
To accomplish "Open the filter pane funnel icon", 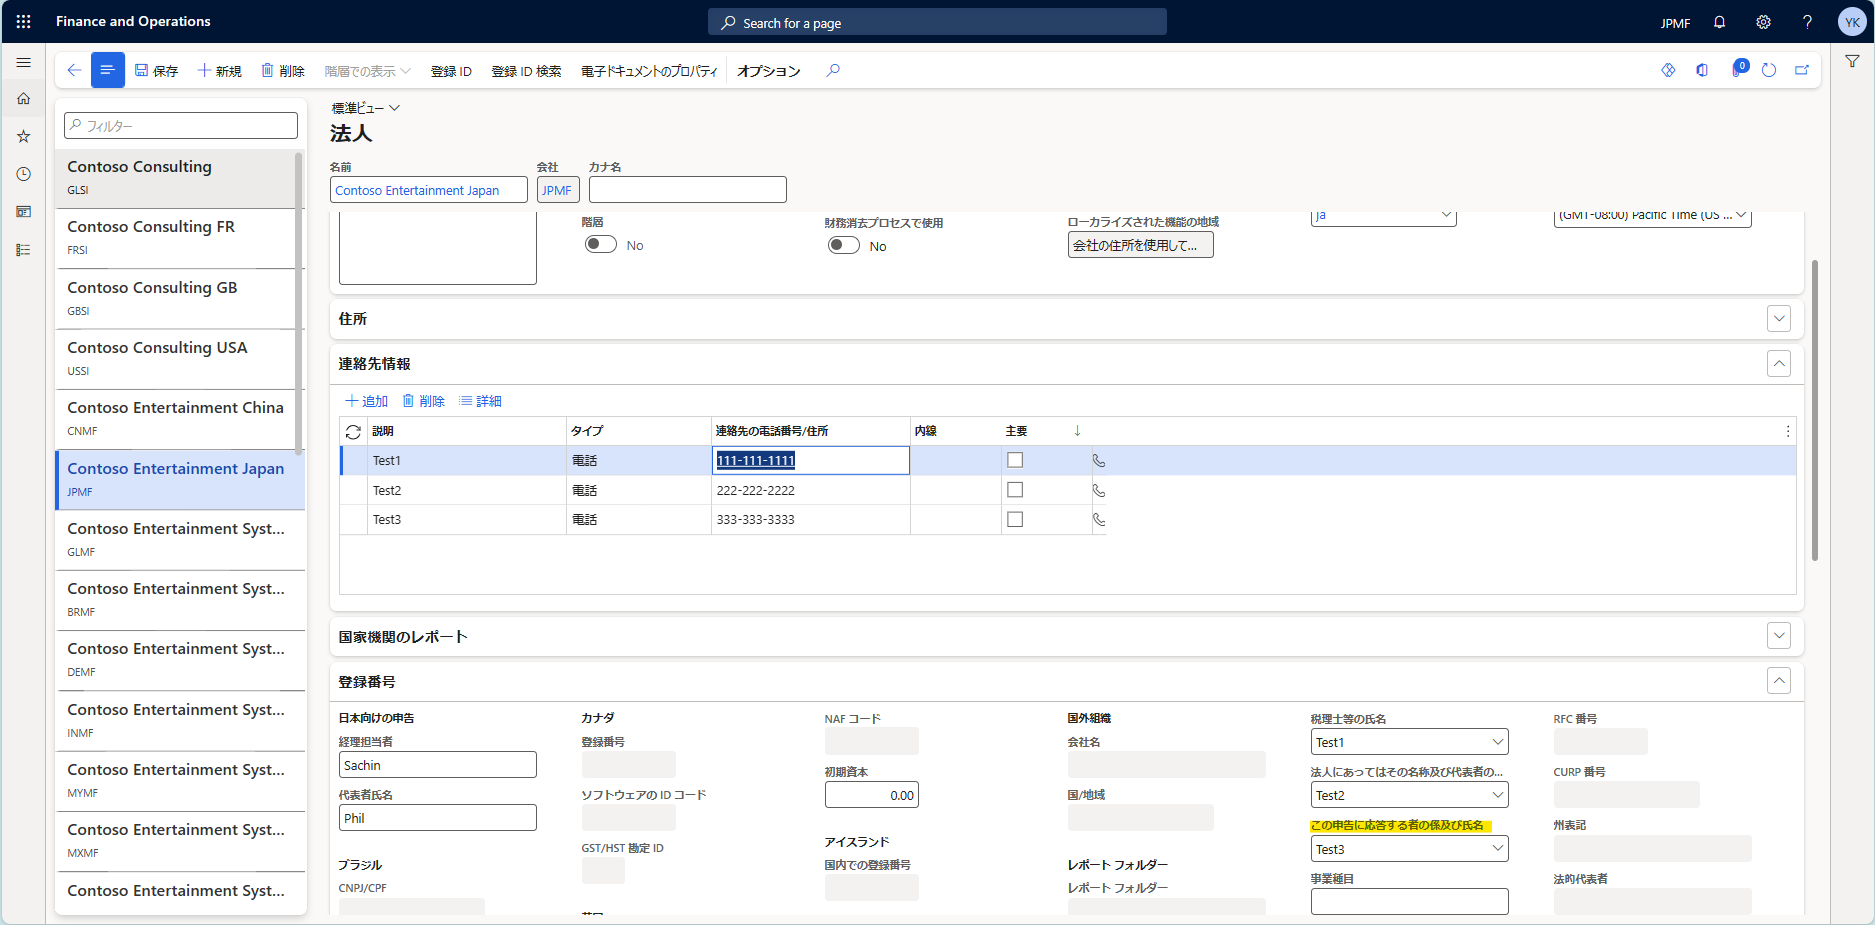I will pyautogui.click(x=1852, y=62).
